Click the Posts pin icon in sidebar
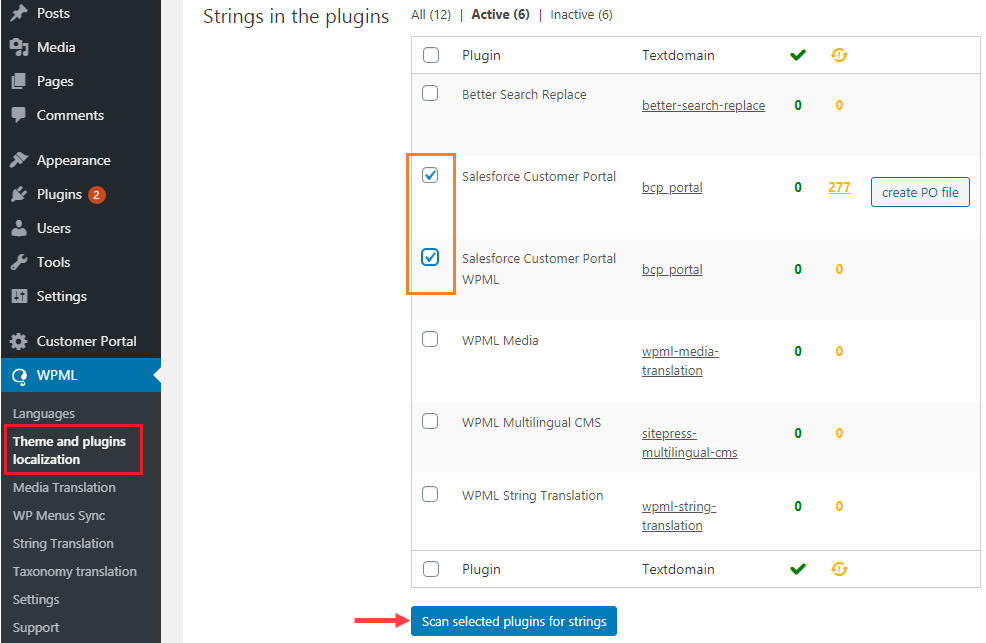The width and height of the screenshot is (986, 643). click(19, 13)
